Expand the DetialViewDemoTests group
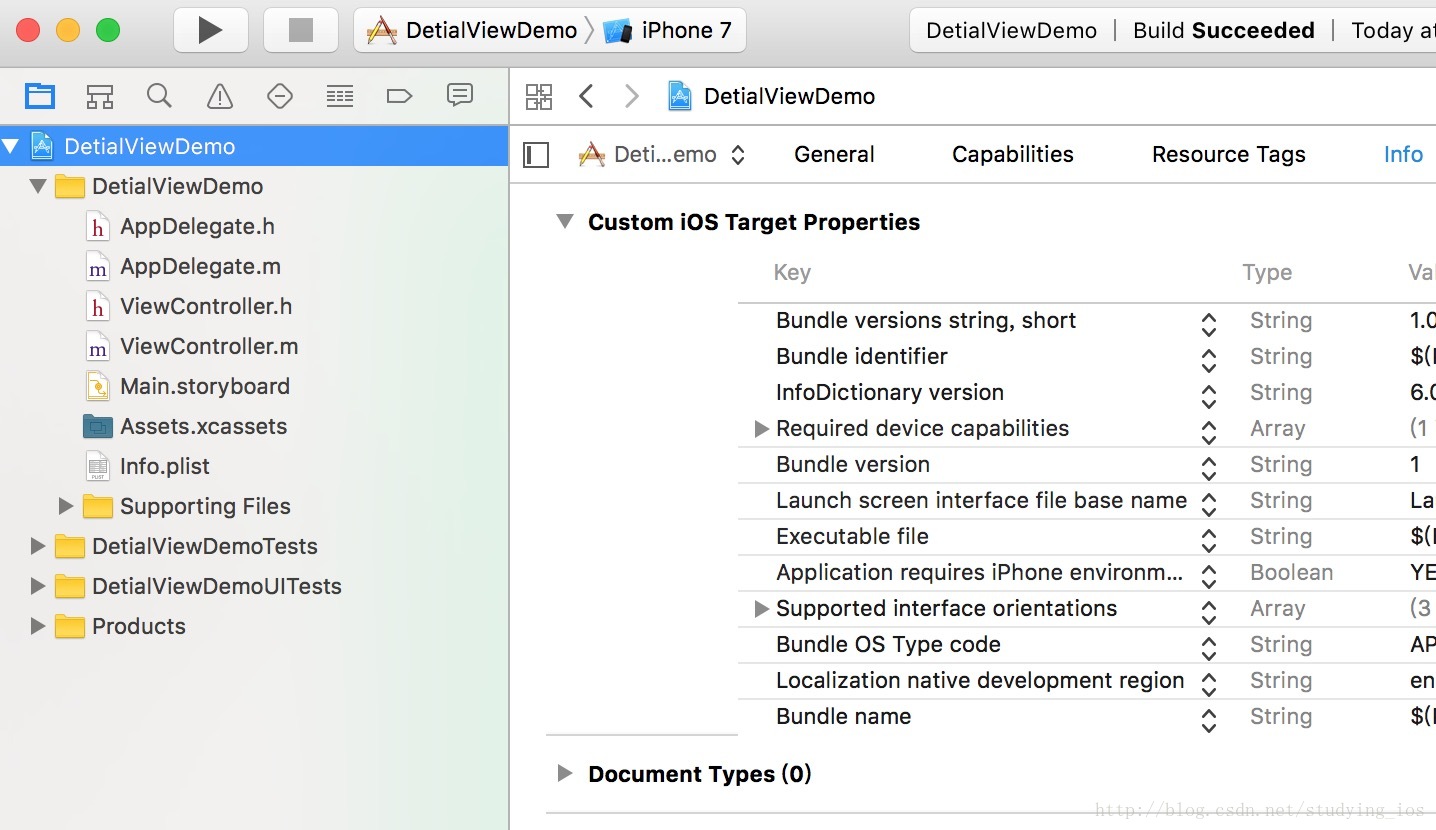Screen dimensions: 1436x830 pyautogui.click(x=38, y=546)
